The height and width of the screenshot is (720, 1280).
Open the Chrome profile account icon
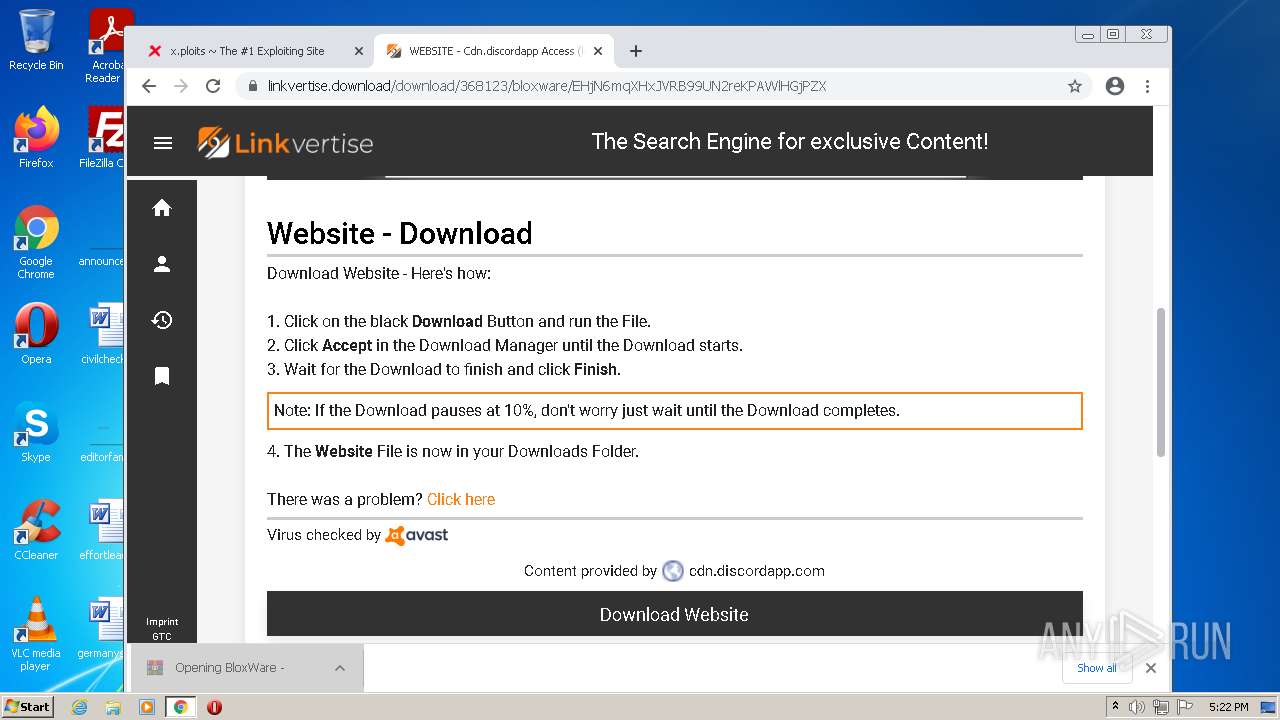(x=1115, y=86)
